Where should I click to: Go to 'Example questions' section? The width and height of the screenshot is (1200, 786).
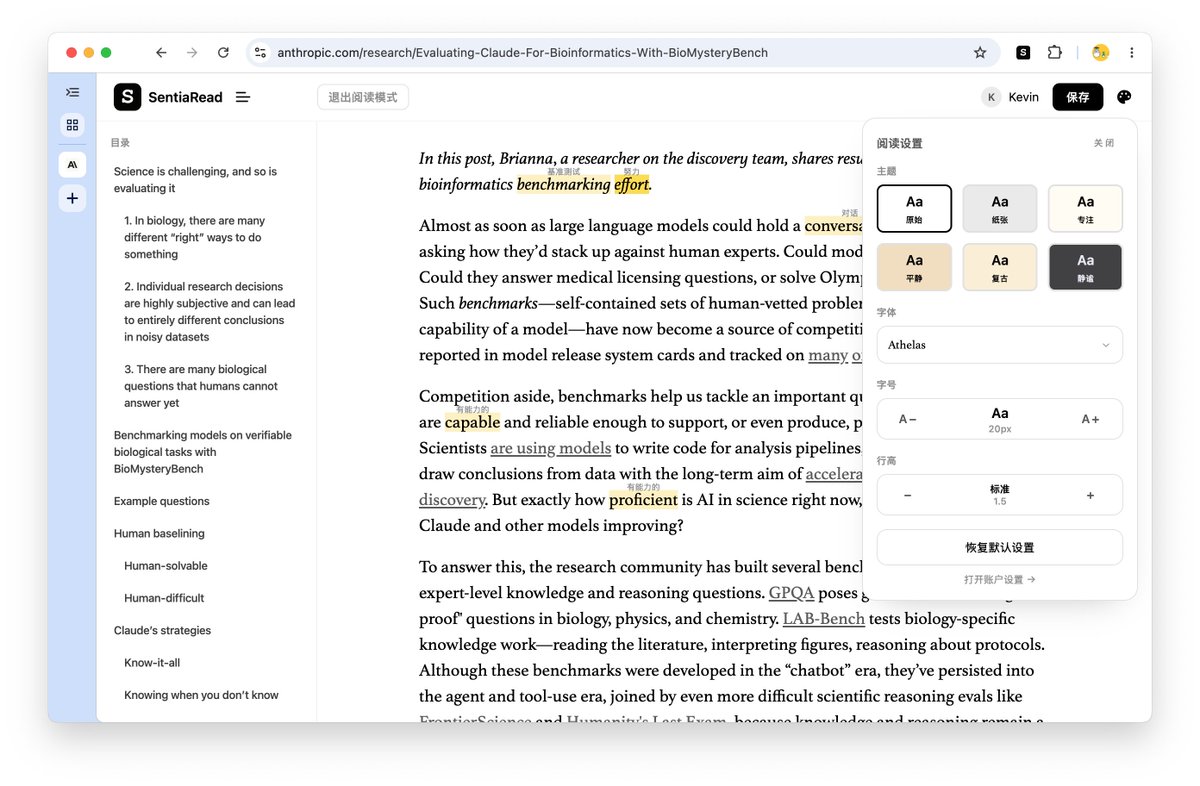coord(162,501)
